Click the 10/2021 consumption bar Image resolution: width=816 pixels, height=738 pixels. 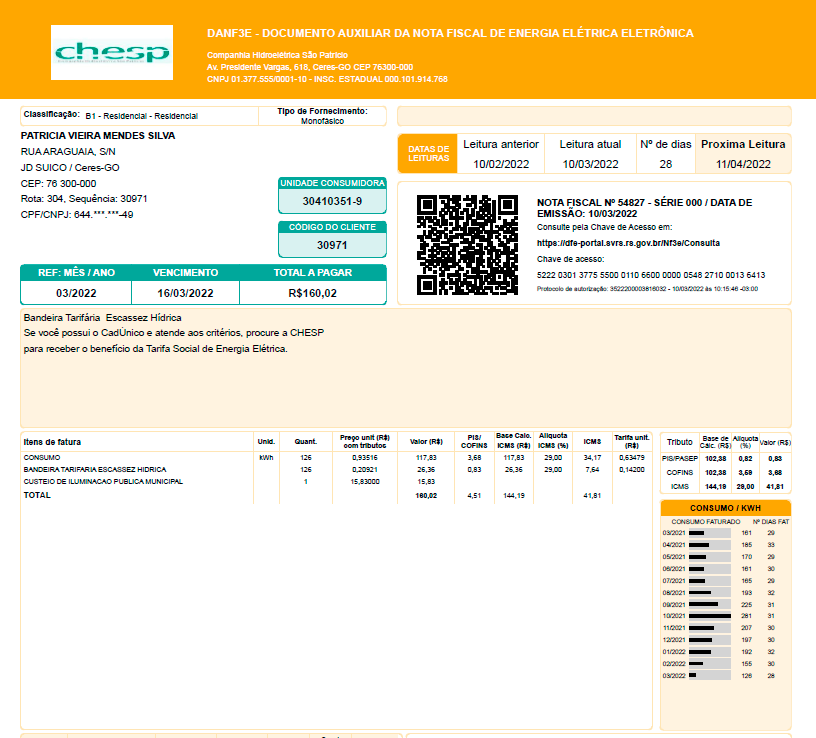(x=706, y=616)
